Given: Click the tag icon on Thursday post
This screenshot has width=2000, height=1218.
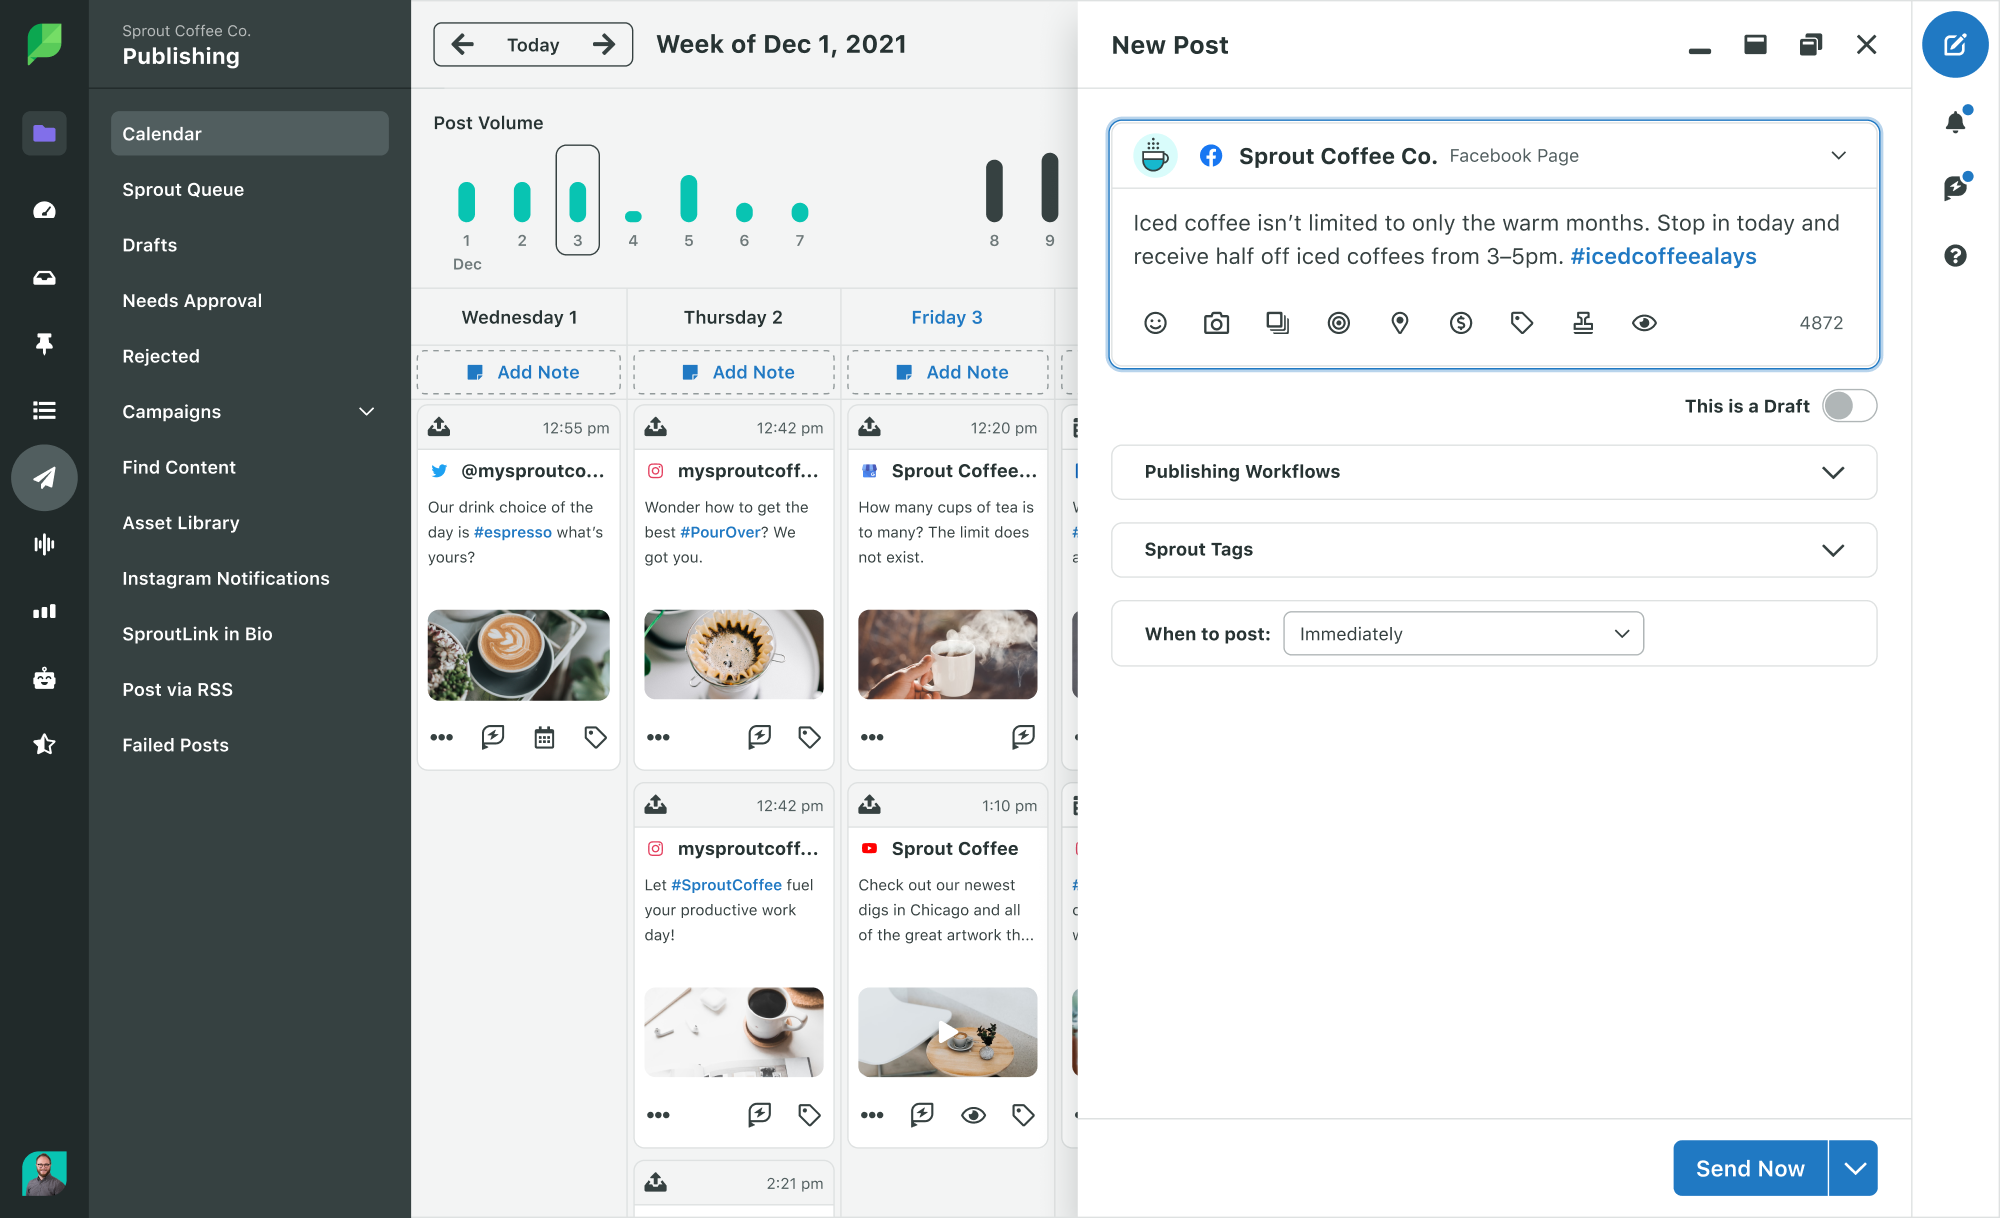Looking at the screenshot, I should tap(809, 737).
